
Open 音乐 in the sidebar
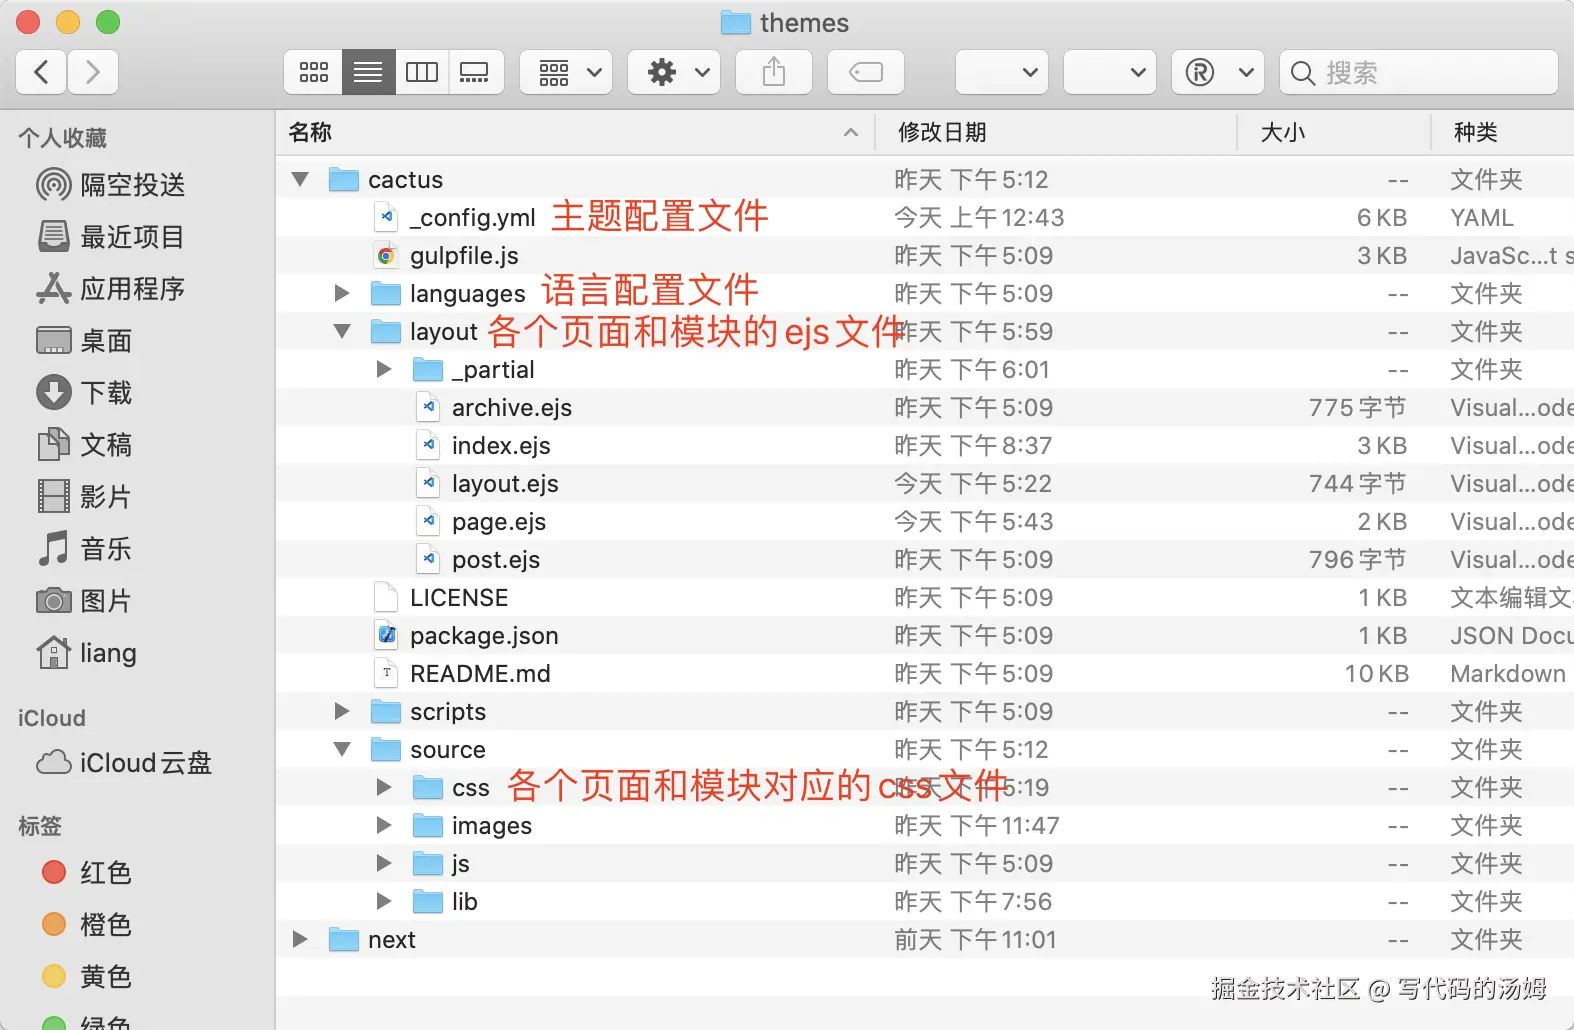click(85, 549)
